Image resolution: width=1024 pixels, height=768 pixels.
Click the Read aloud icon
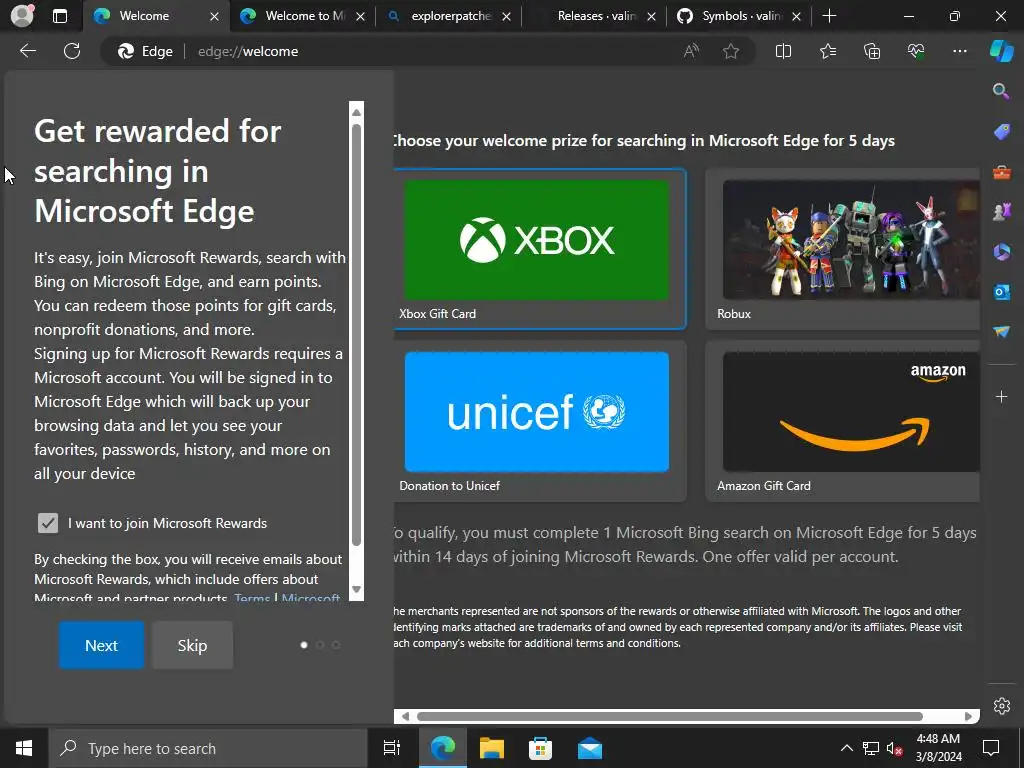tap(691, 51)
